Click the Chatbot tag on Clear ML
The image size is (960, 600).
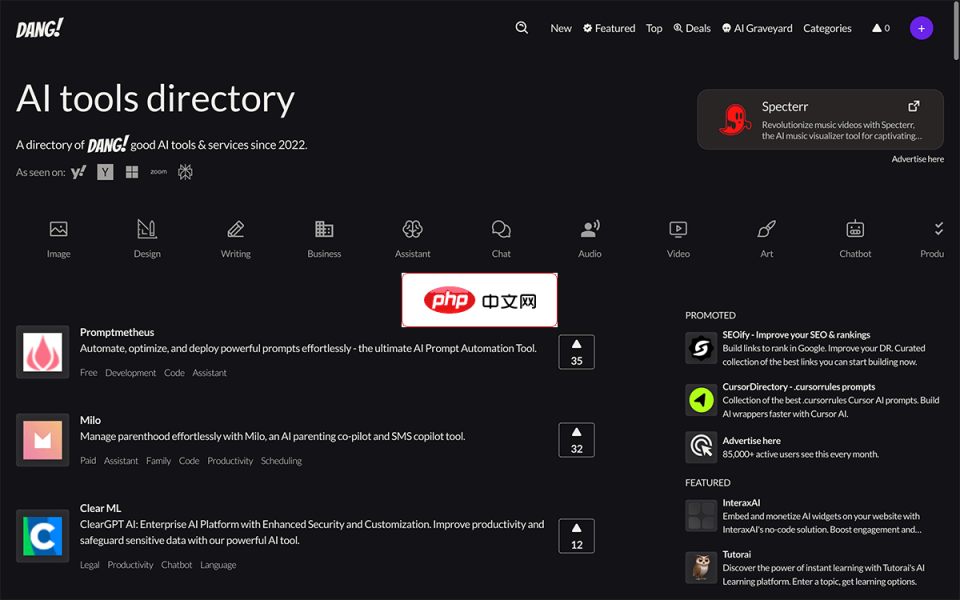point(176,564)
